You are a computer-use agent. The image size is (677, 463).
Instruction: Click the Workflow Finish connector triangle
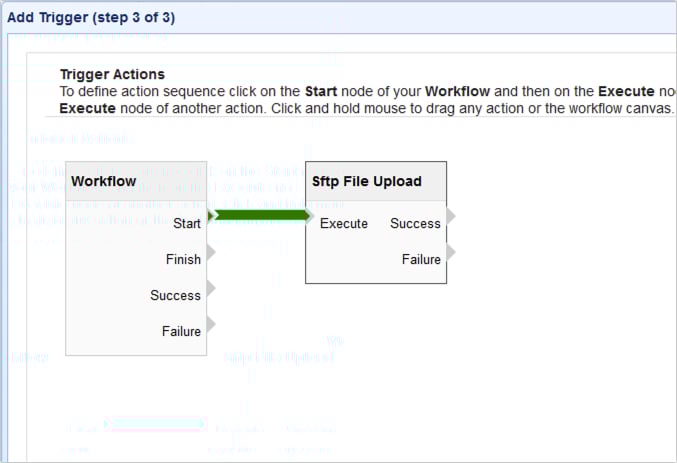[x=211, y=252]
